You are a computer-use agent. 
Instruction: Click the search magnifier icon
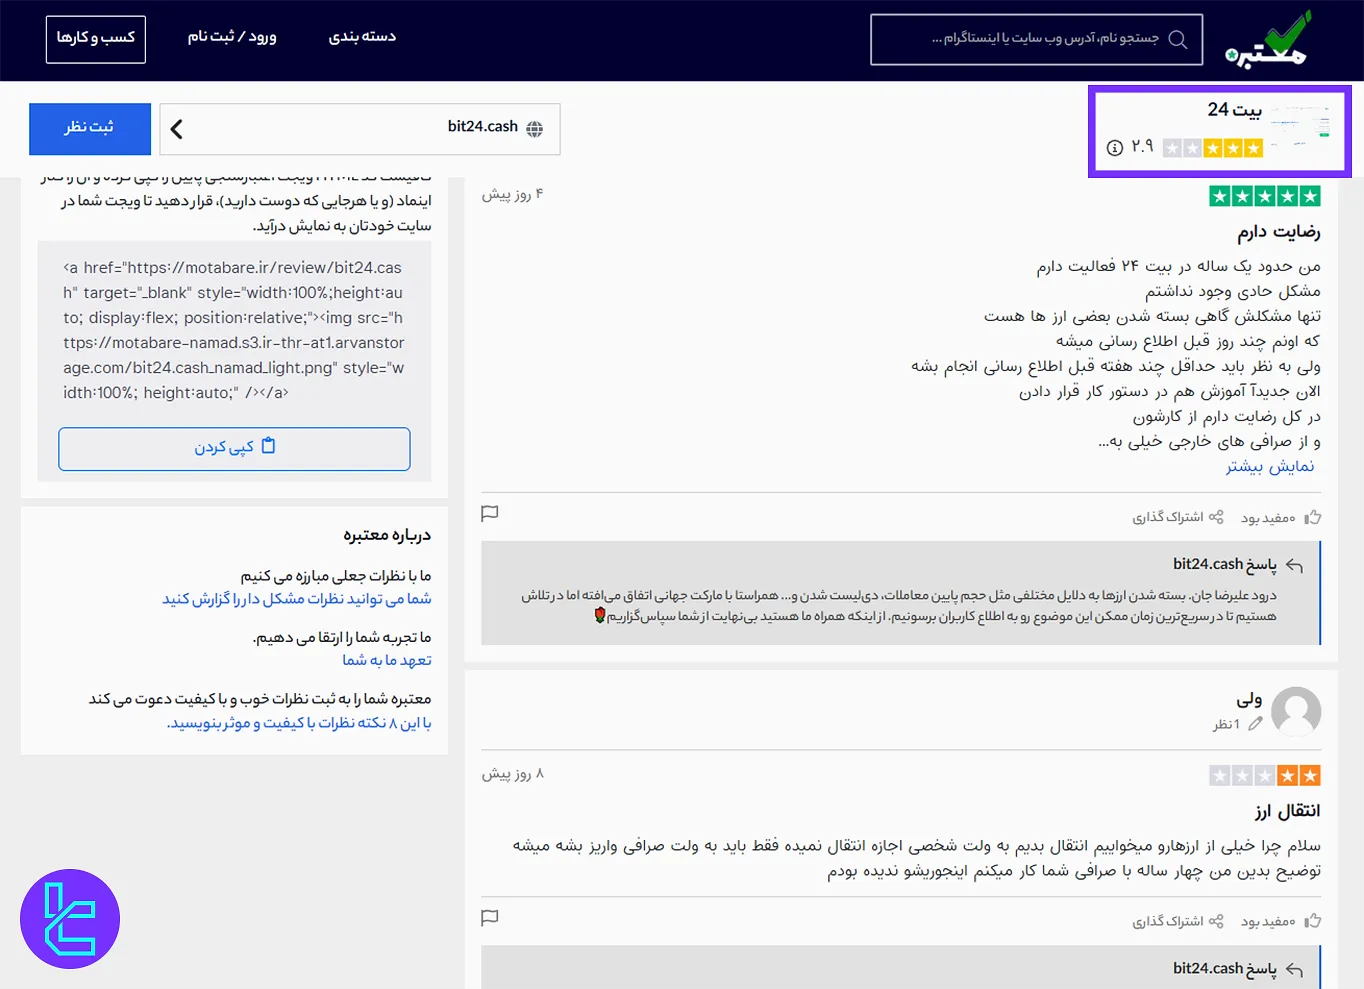pyautogui.click(x=1178, y=39)
